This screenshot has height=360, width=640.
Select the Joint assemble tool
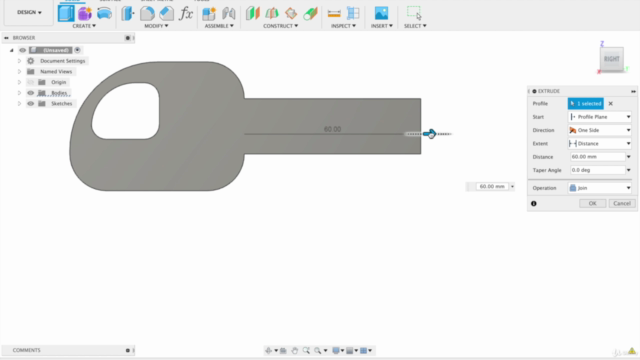point(229,13)
